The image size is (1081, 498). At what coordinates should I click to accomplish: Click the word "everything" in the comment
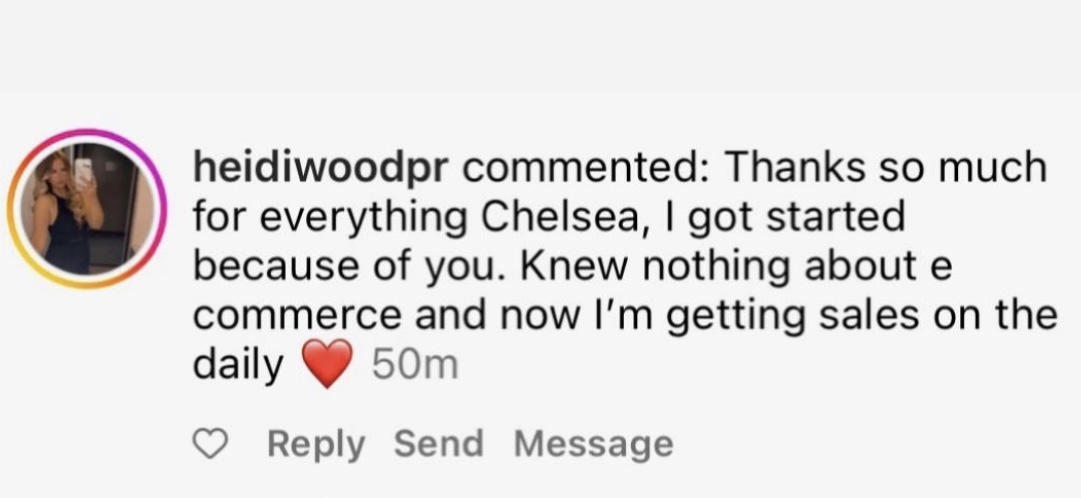pos(346,217)
